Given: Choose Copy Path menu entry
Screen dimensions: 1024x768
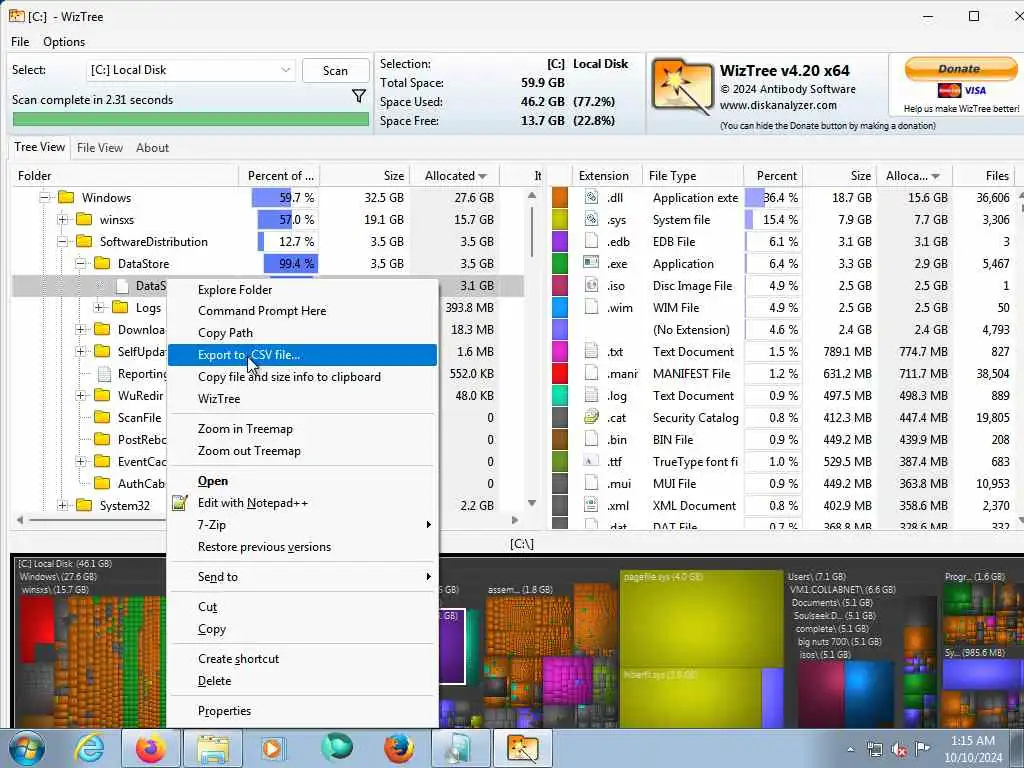Looking at the screenshot, I should point(302,332).
